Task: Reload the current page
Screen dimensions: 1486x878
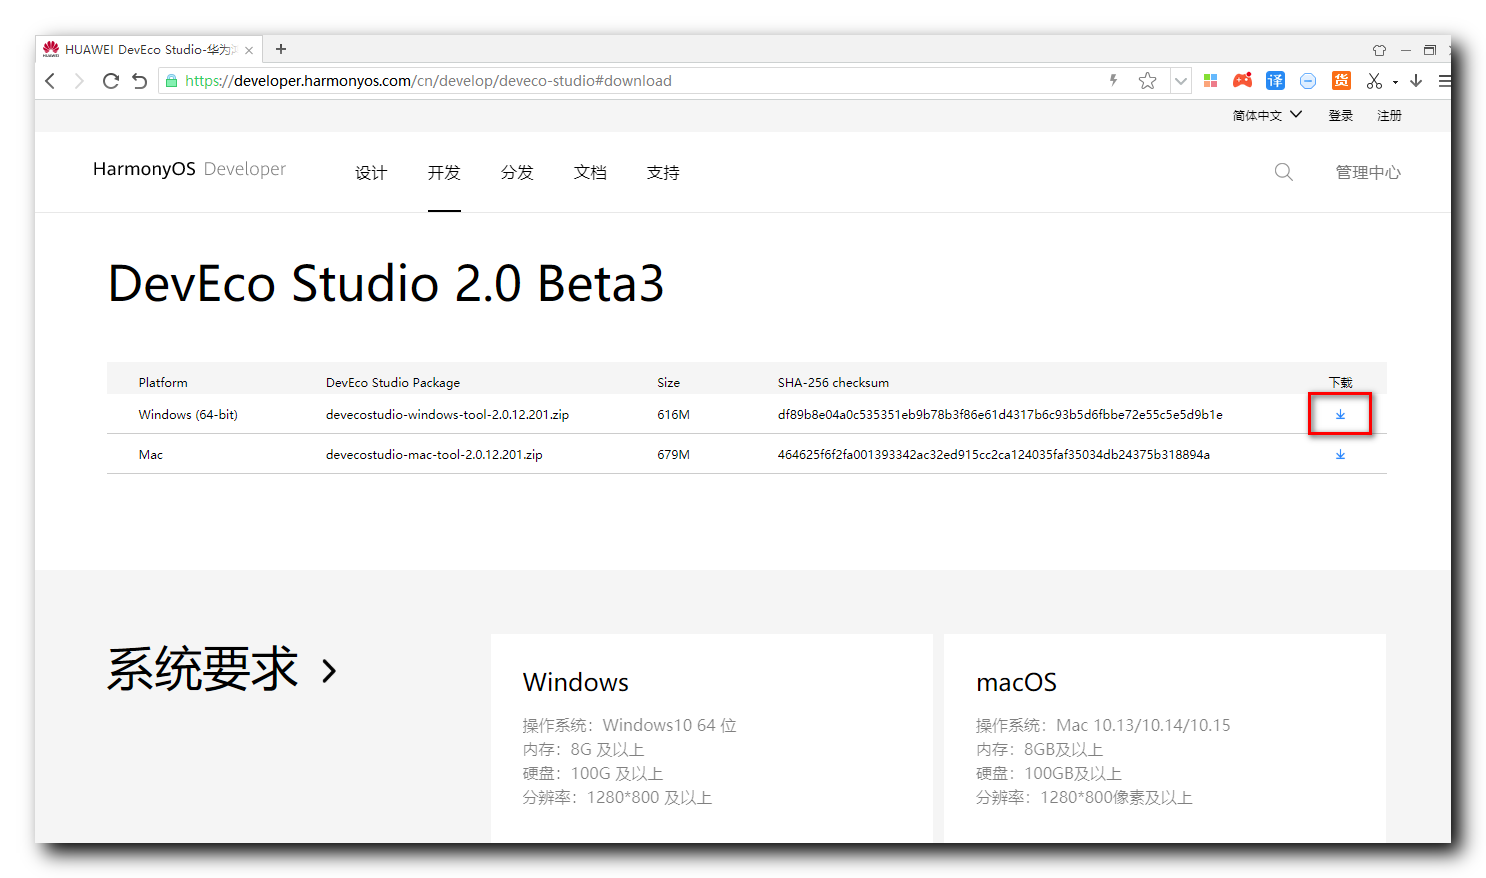Action: click(111, 81)
